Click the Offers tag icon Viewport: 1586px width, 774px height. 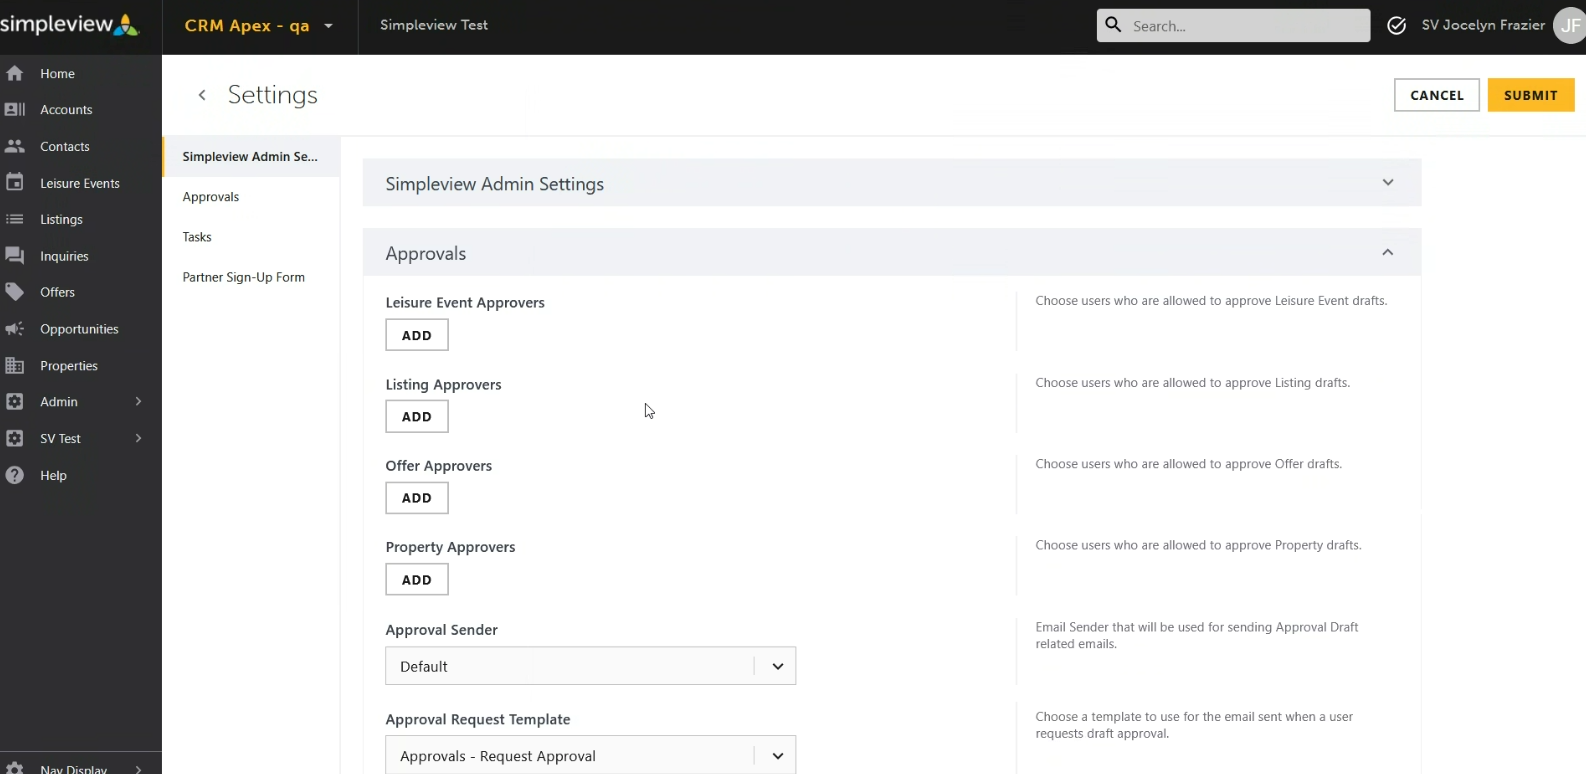(x=15, y=292)
